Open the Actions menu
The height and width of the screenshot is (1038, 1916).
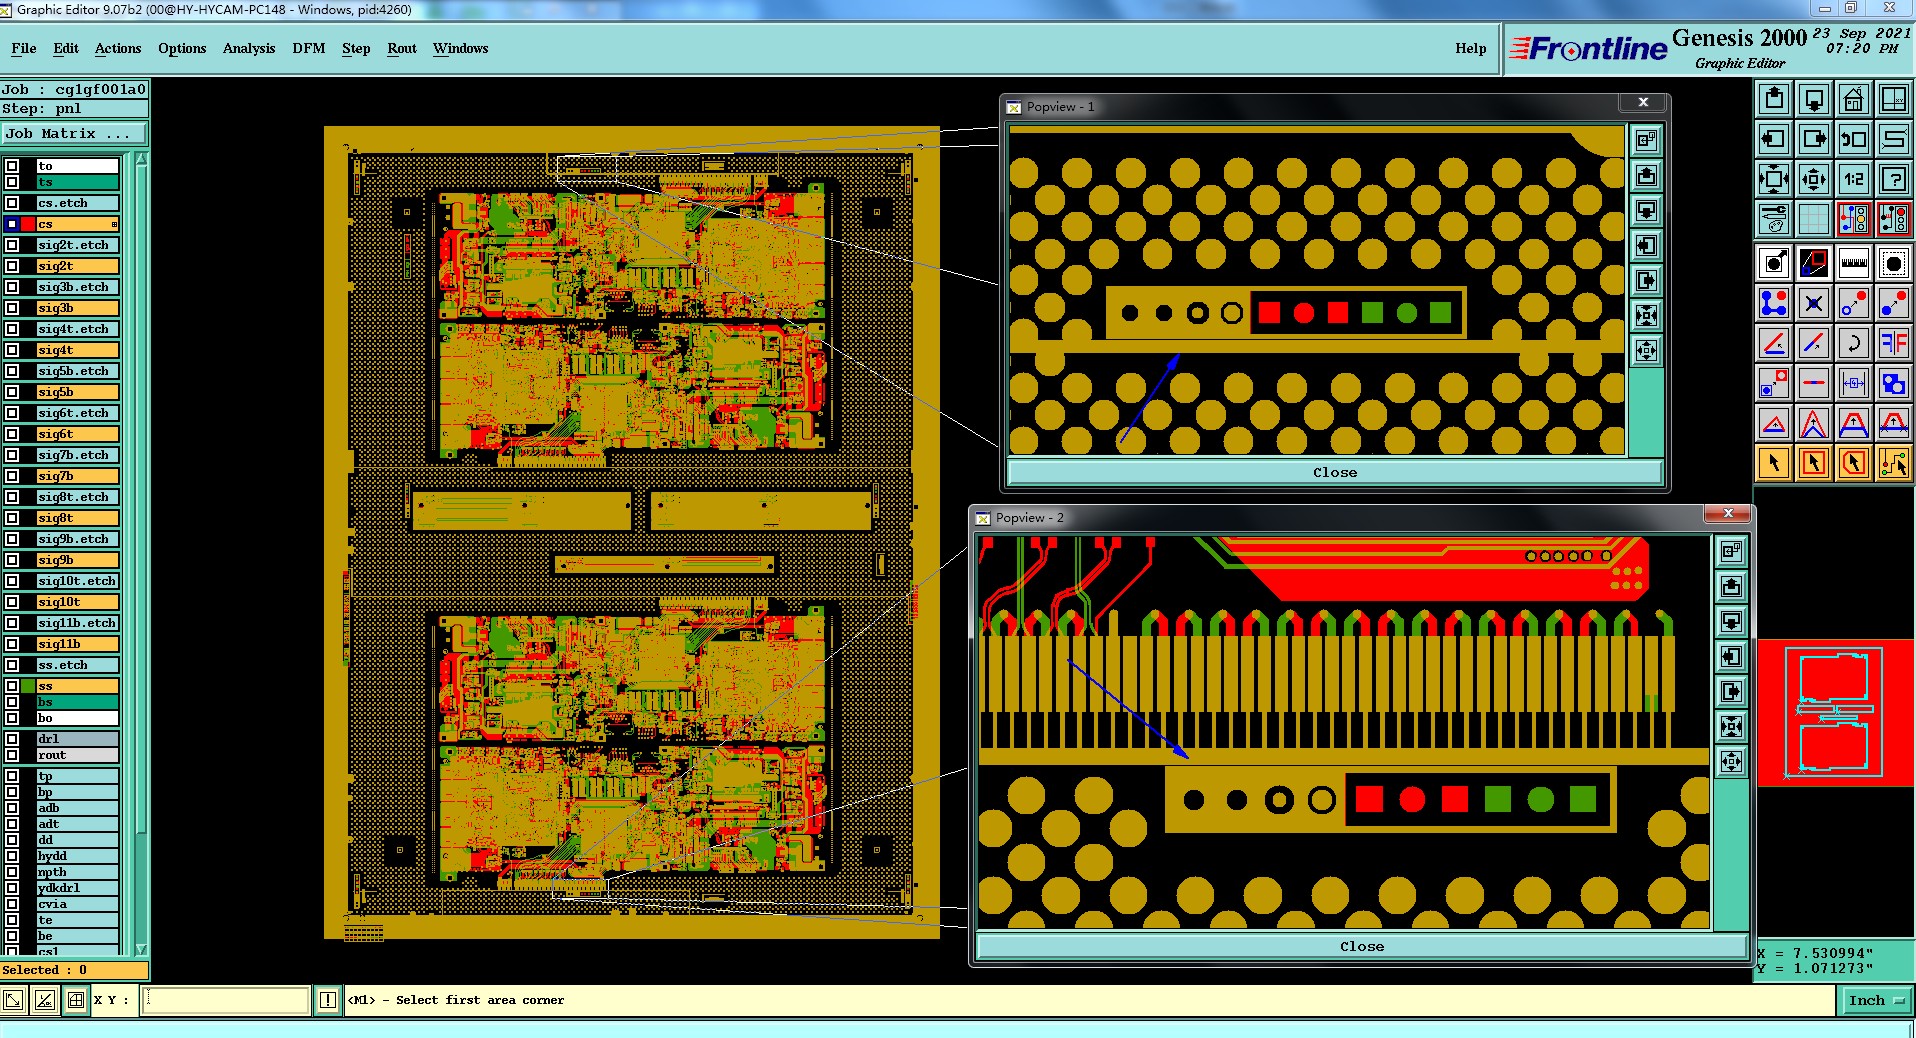click(118, 48)
